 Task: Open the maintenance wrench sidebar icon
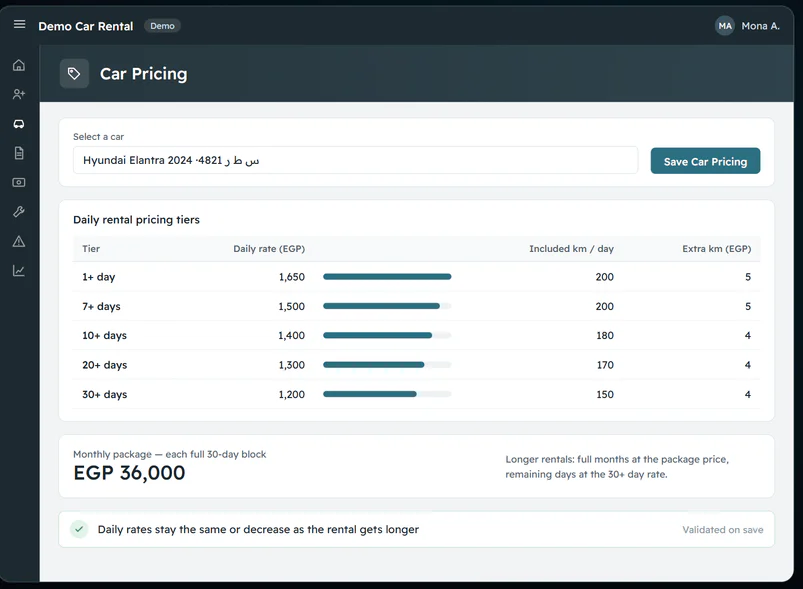pyautogui.click(x=19, y=212)
